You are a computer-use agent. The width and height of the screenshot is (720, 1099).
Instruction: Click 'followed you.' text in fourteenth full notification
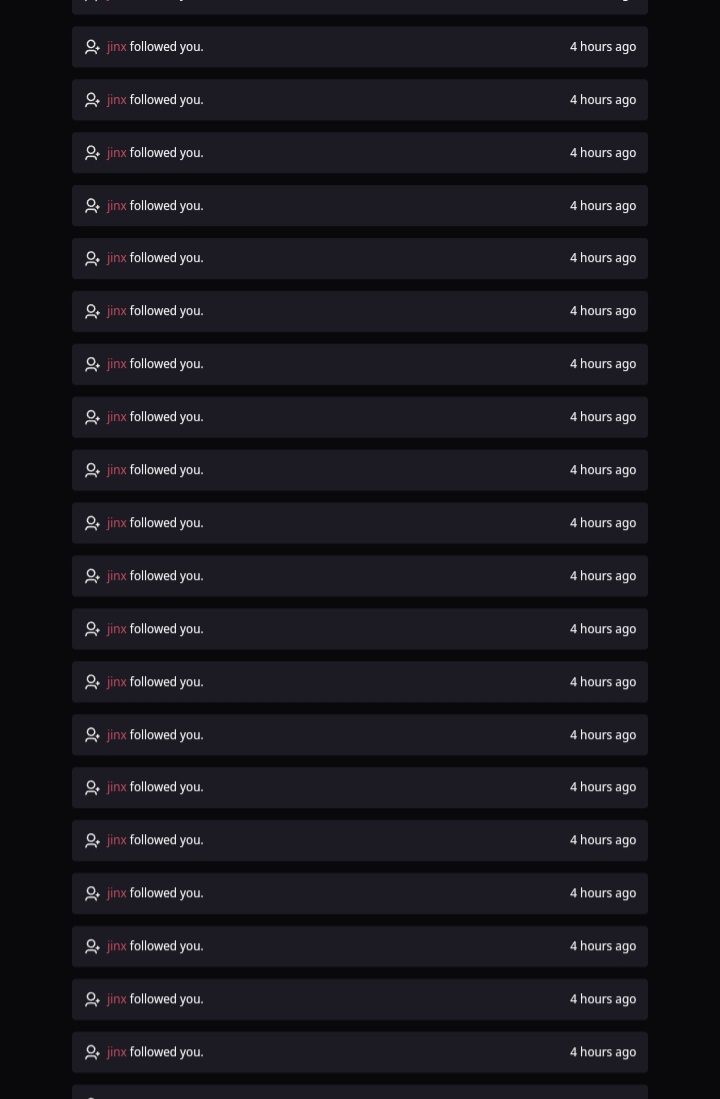(x=167, y=735)
